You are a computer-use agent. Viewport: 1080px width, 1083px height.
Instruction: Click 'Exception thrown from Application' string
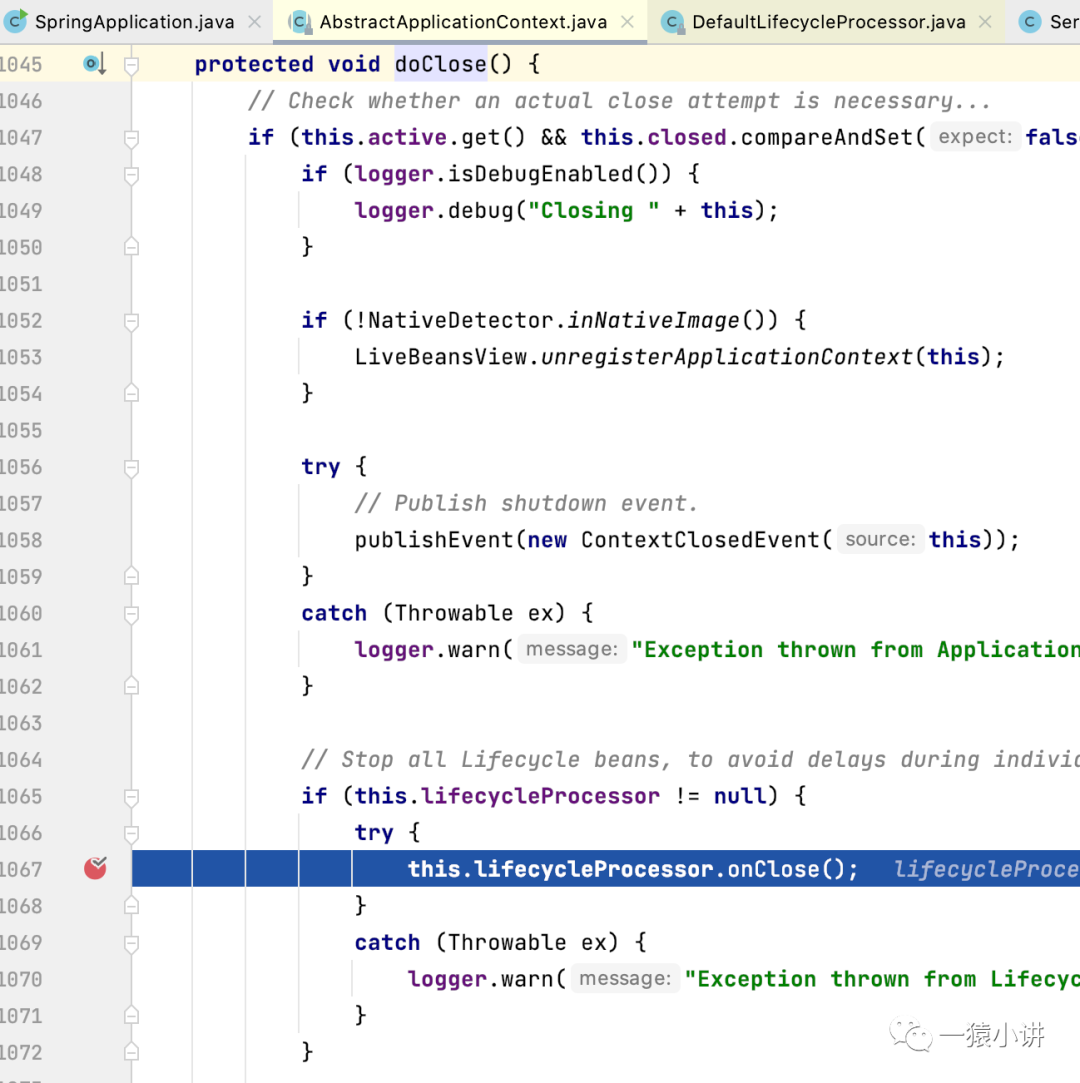point(856,650)
